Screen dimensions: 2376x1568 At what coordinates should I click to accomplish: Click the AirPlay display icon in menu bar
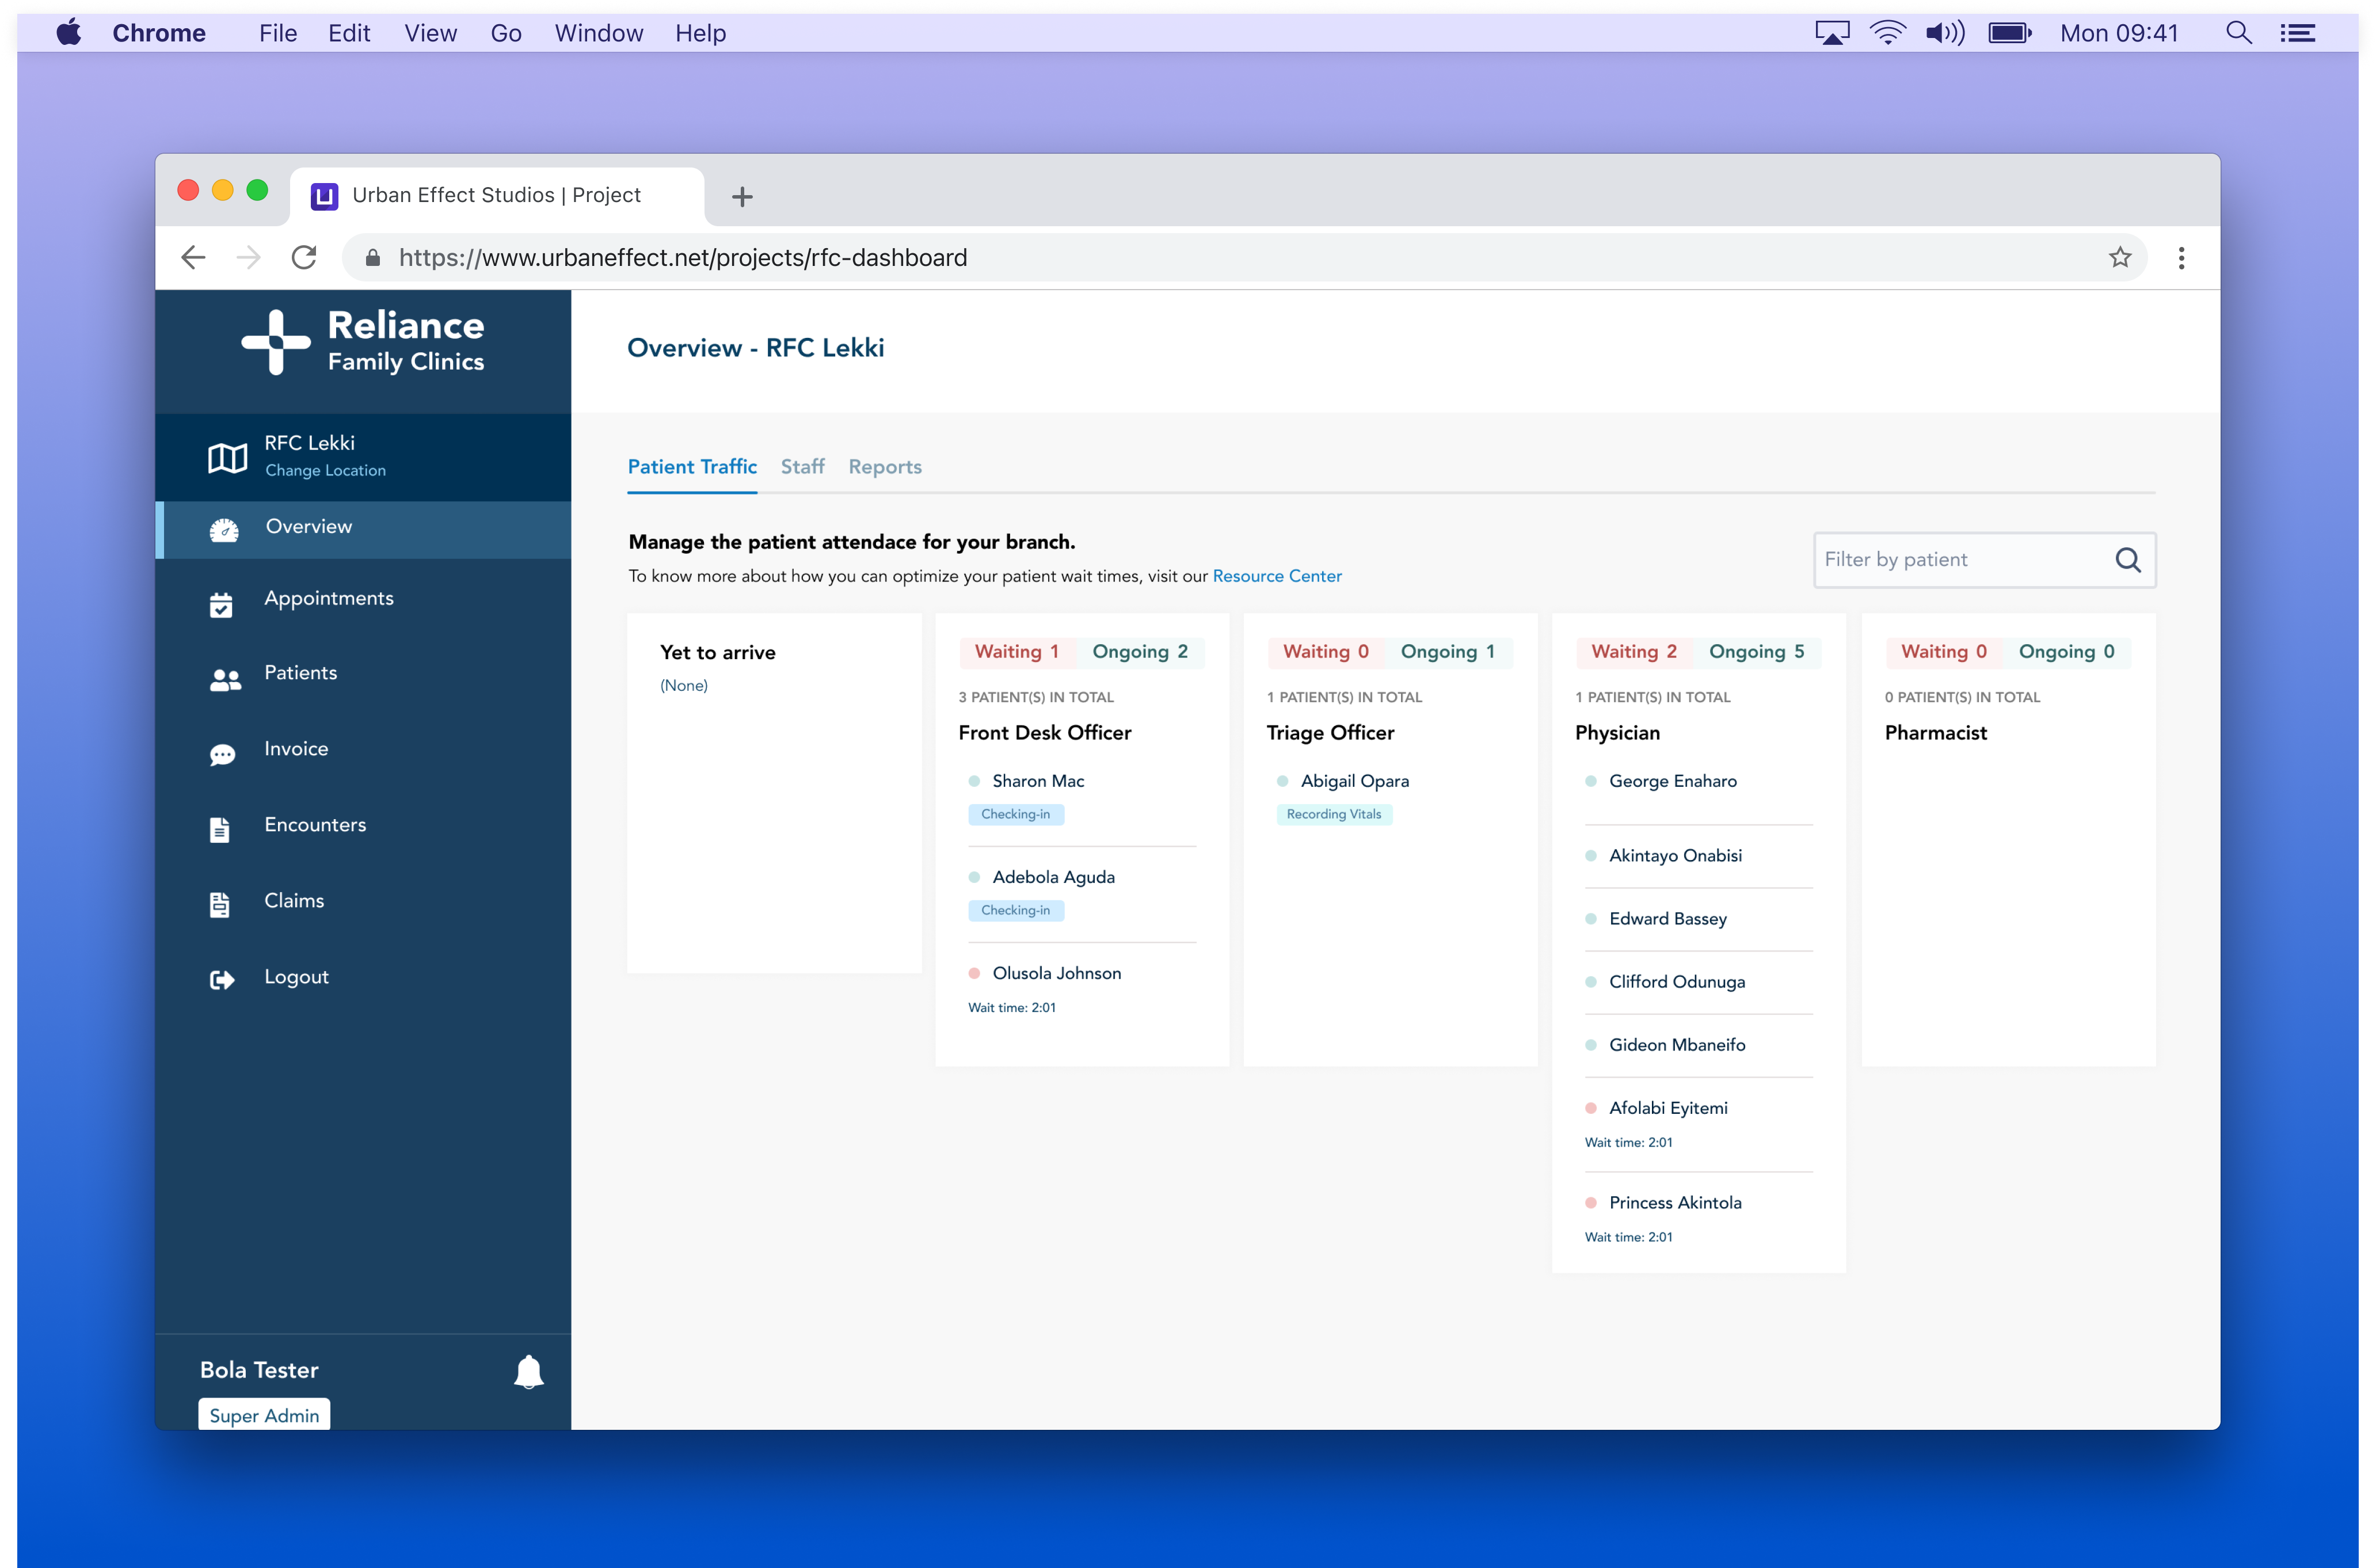1832,33
